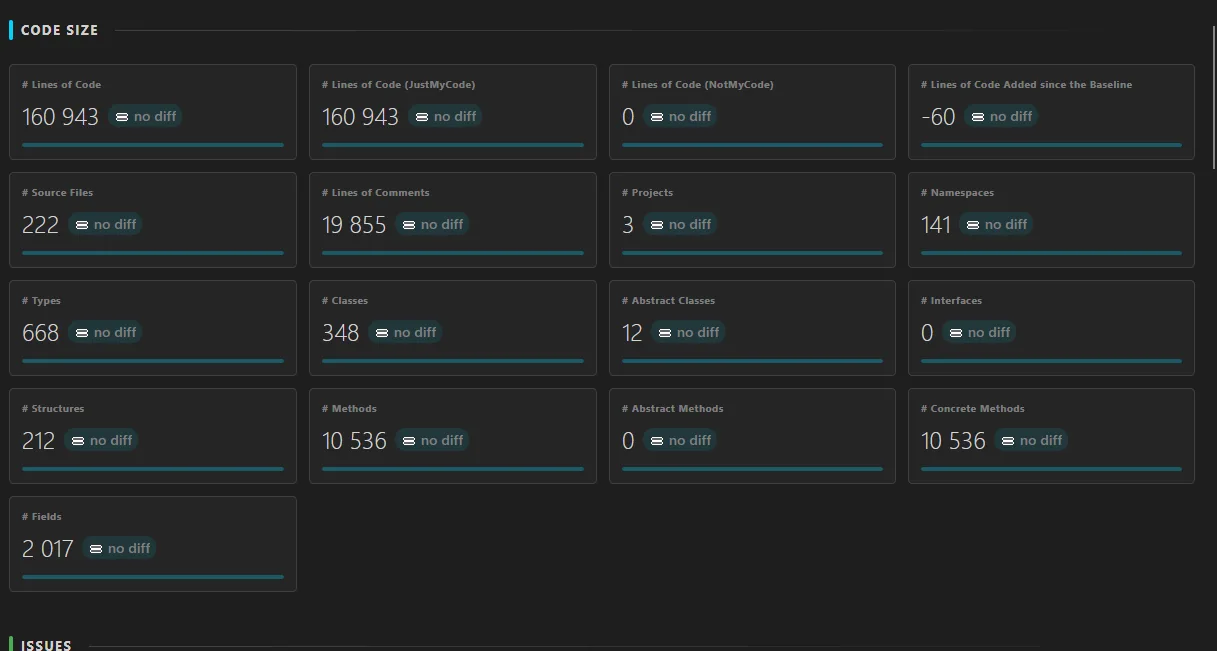Screen dimensions: 1217x651
Task: Select the 10 536 value under # Methods
Action: pos(354,441)
